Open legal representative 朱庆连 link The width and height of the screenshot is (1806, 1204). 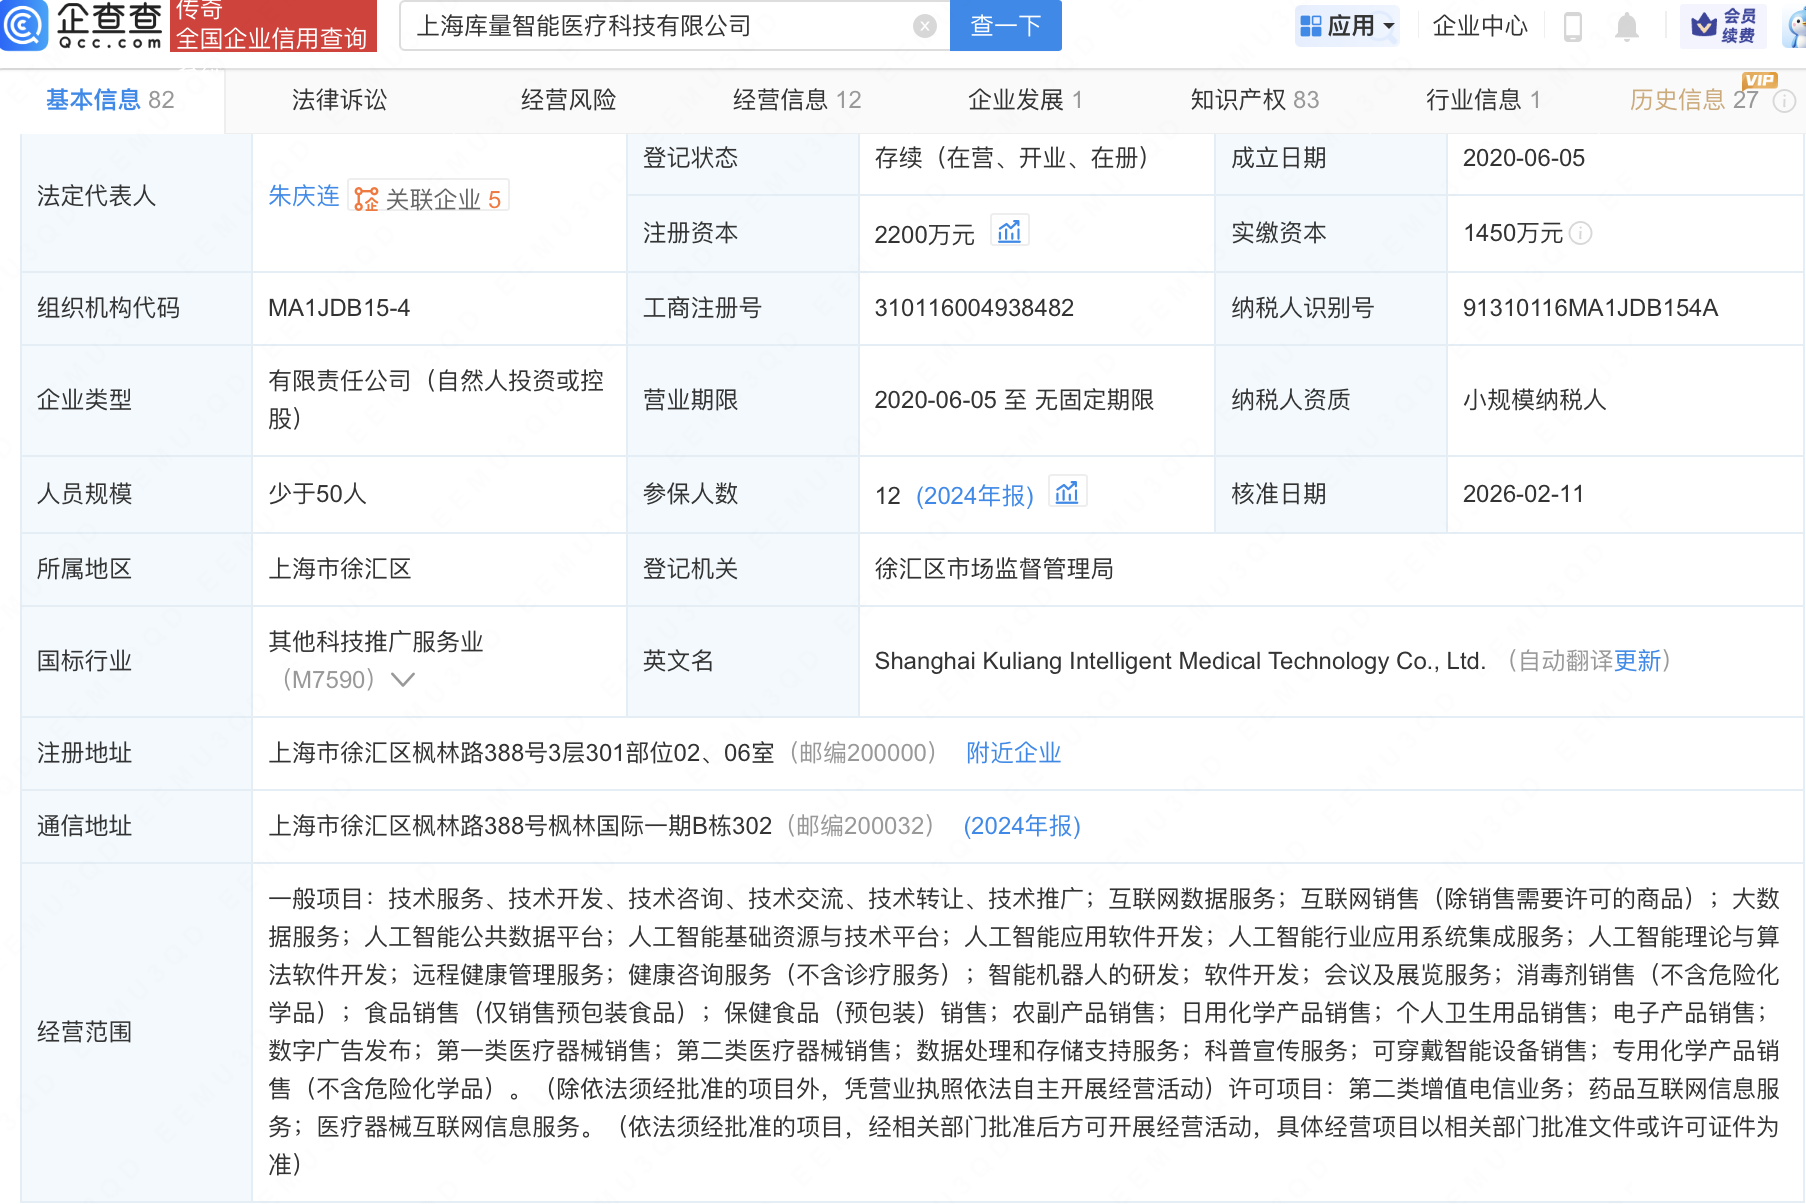pos(303,196)
